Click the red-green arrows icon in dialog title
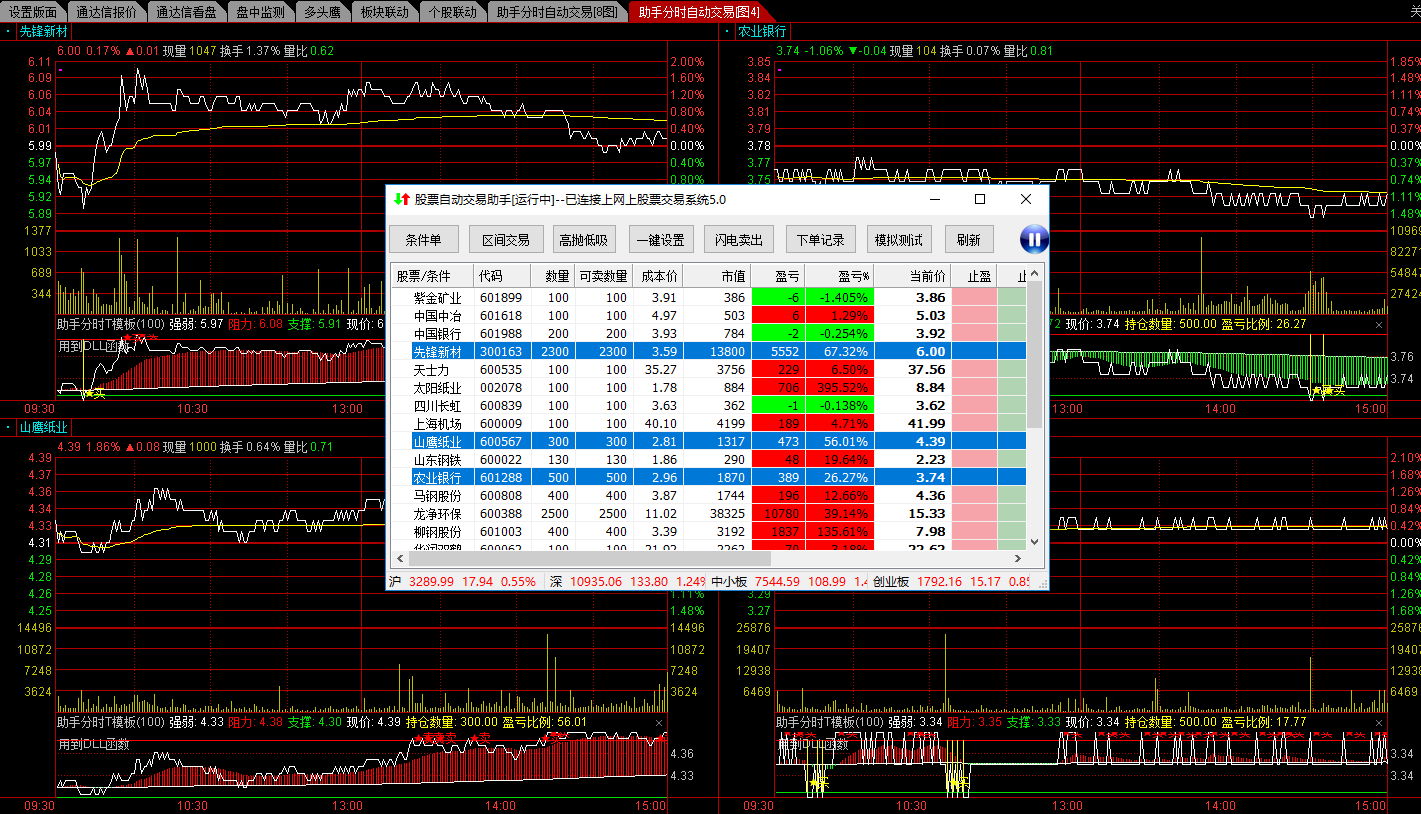The width and height of the screenshot is (1421, 814). (402, 199)
